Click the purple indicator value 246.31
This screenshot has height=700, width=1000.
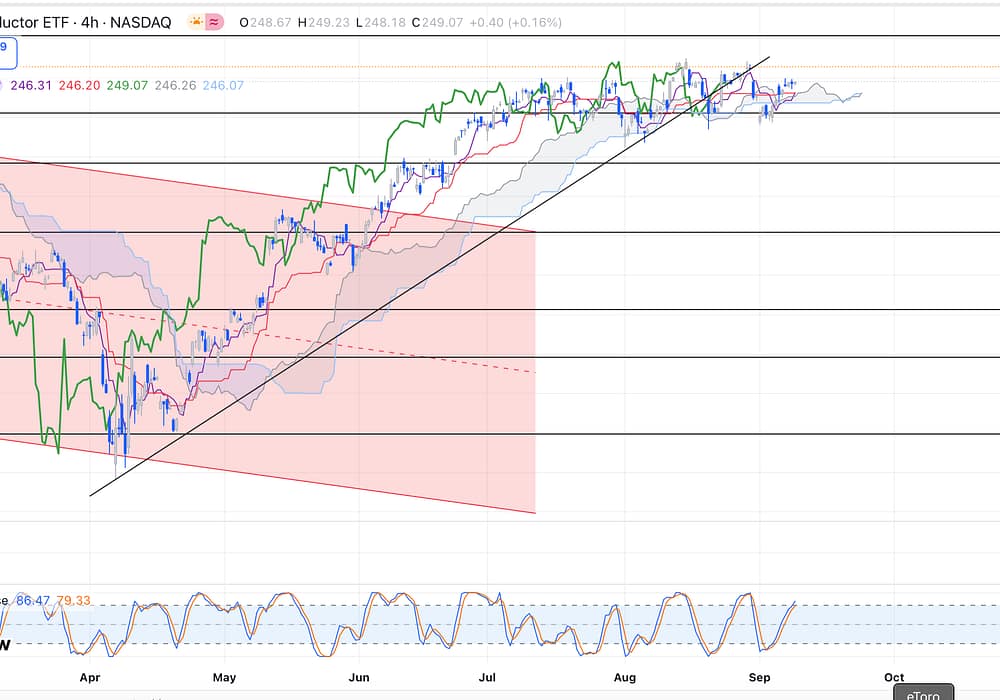tap(30, 86)
